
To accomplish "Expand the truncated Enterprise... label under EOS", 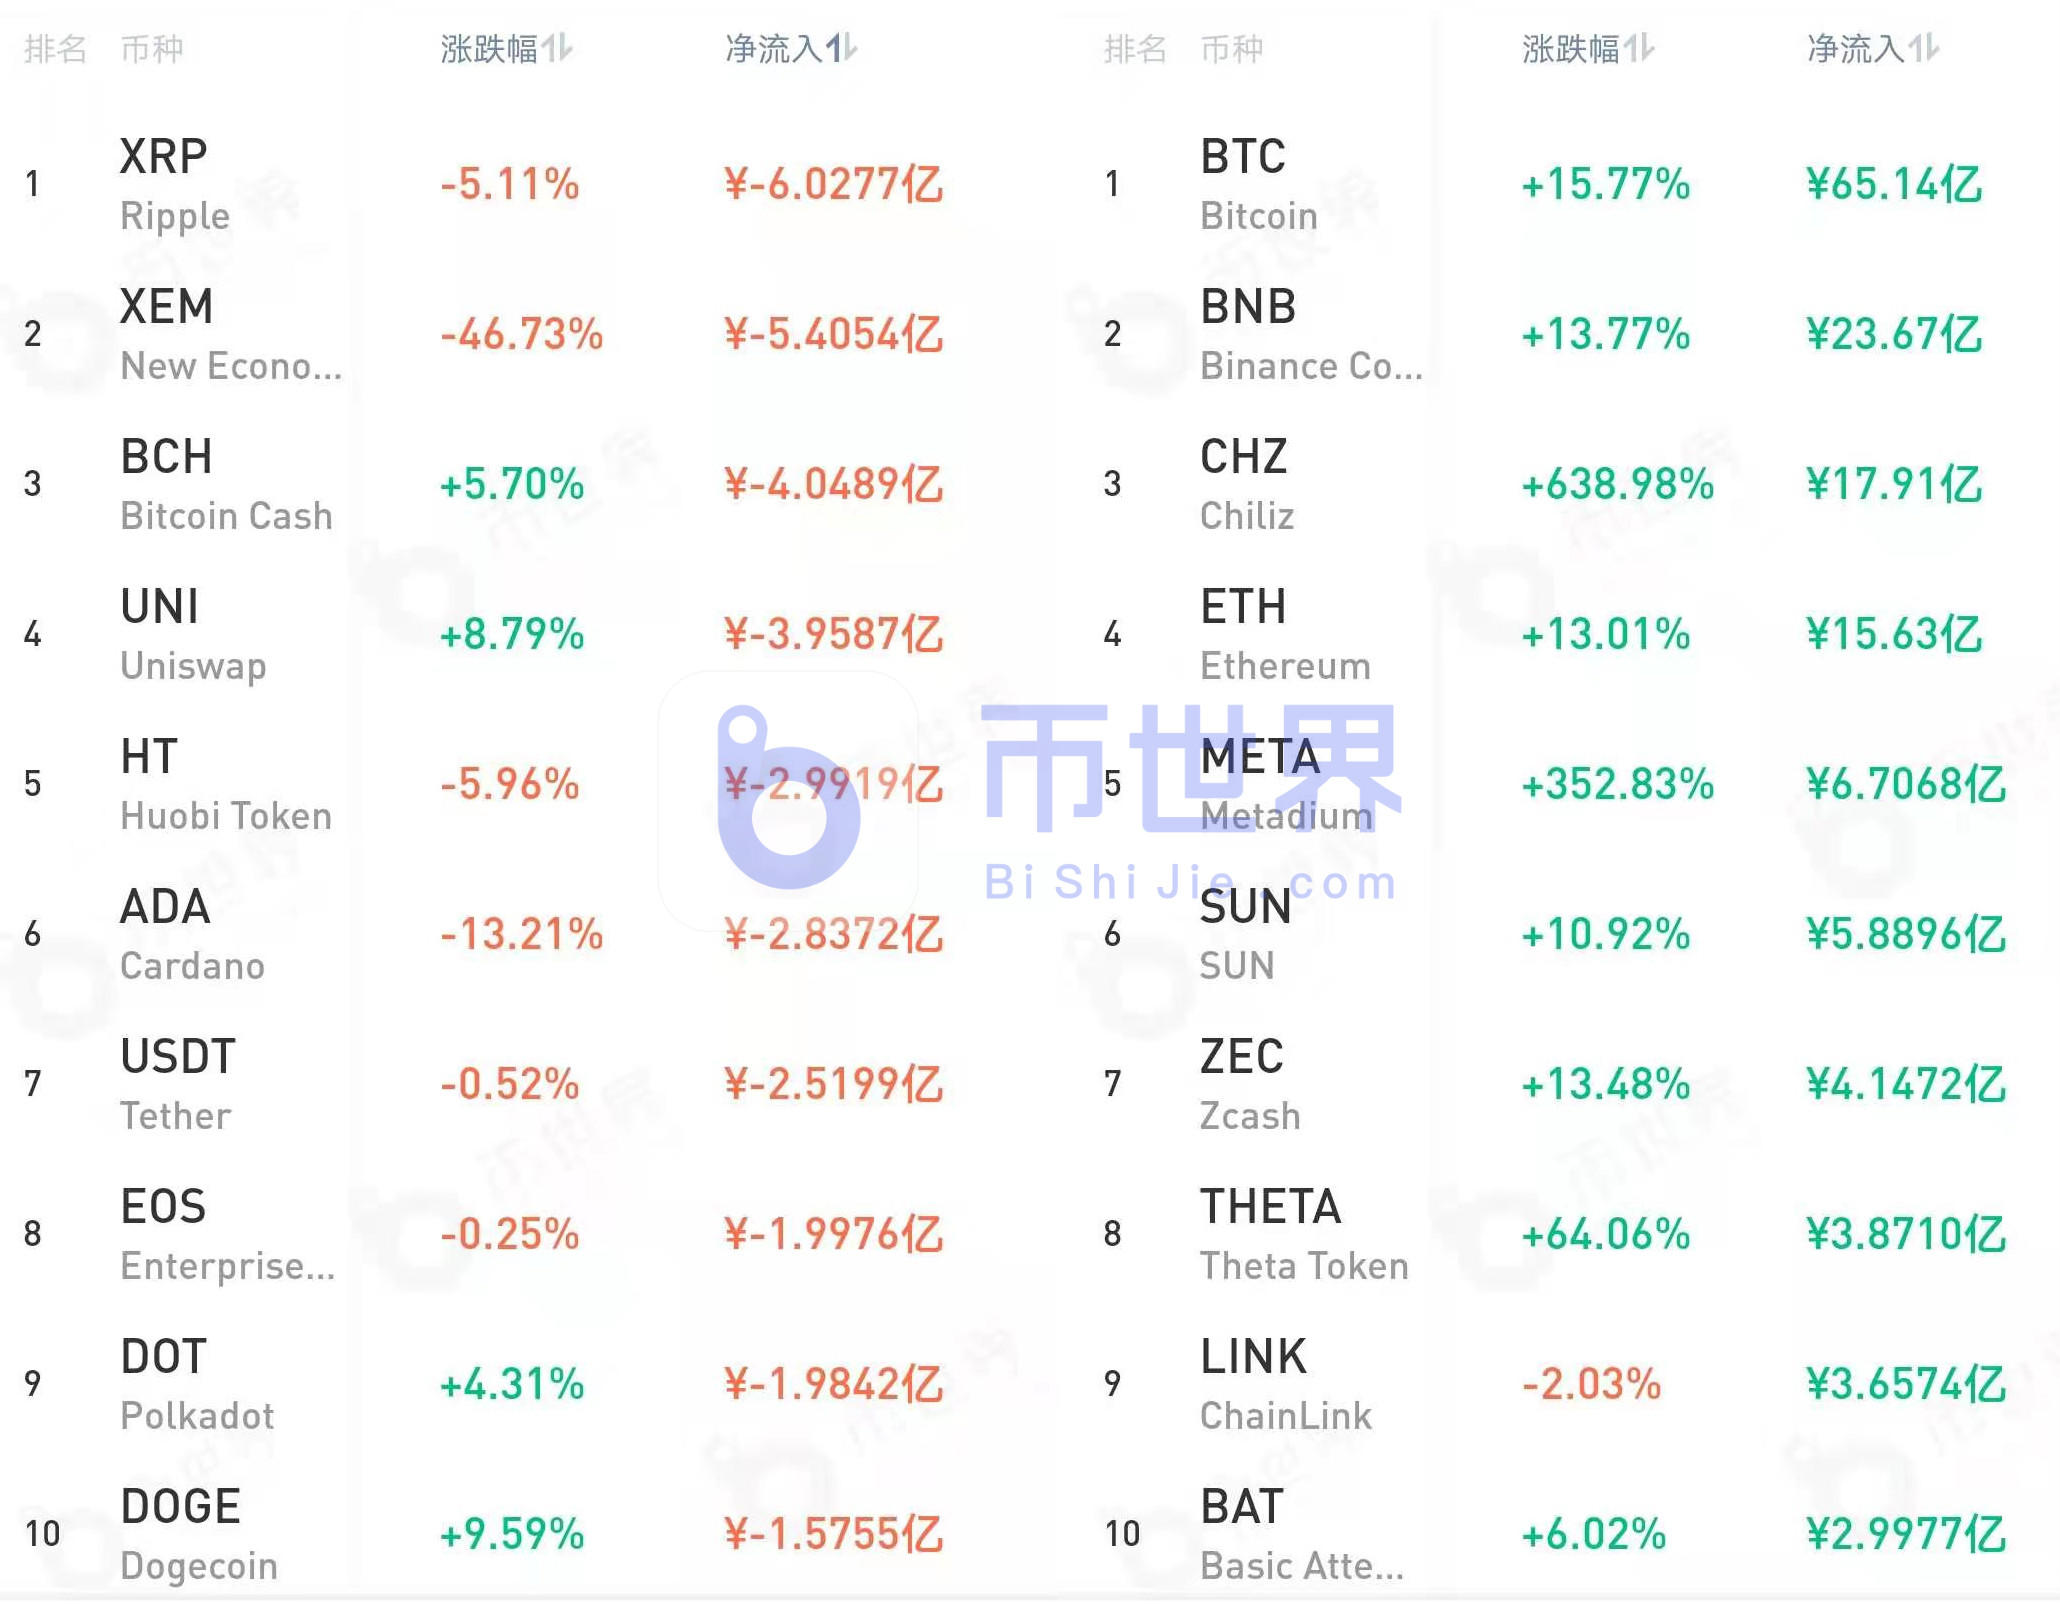I will [x=228, y=1266].
